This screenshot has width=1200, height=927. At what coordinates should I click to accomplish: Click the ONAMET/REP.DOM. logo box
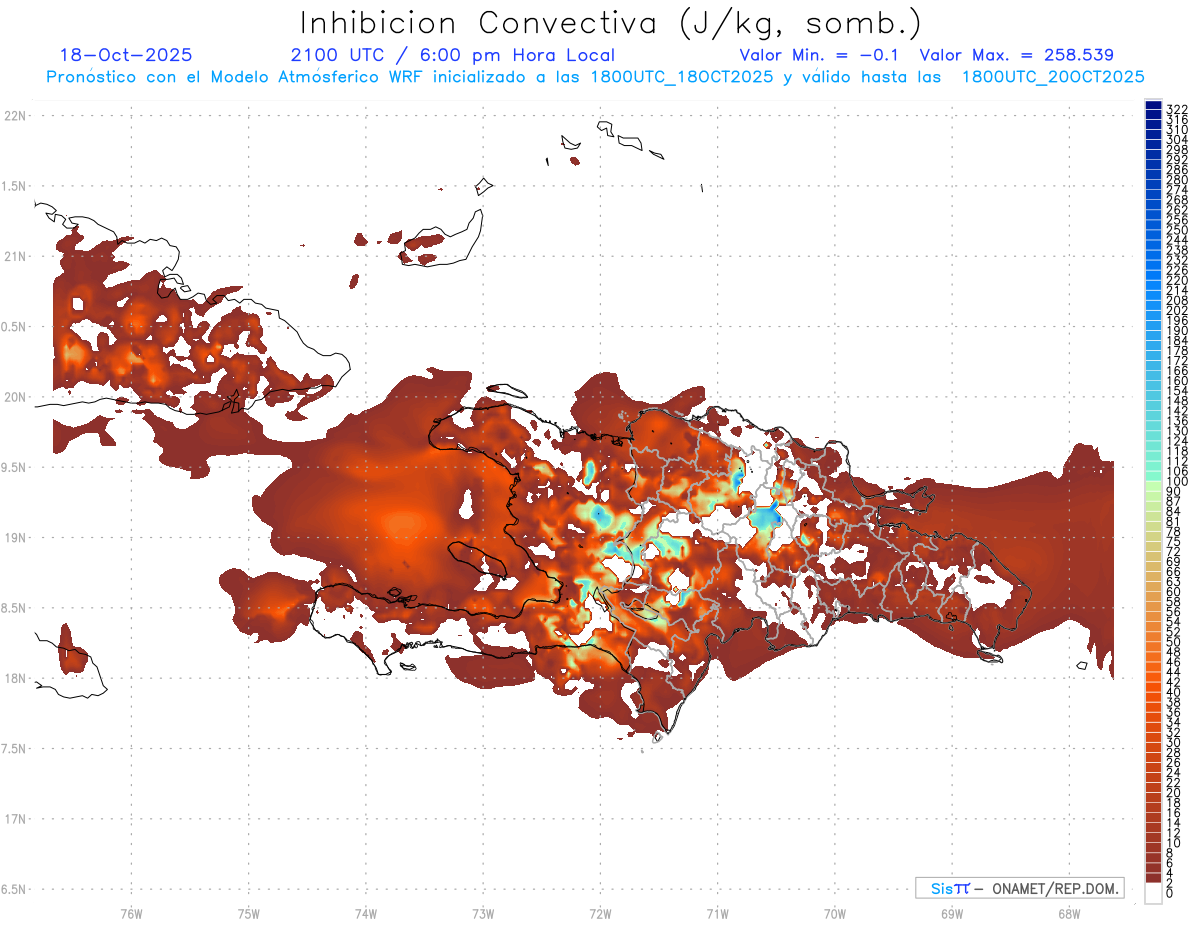(x=1020, y=888)
